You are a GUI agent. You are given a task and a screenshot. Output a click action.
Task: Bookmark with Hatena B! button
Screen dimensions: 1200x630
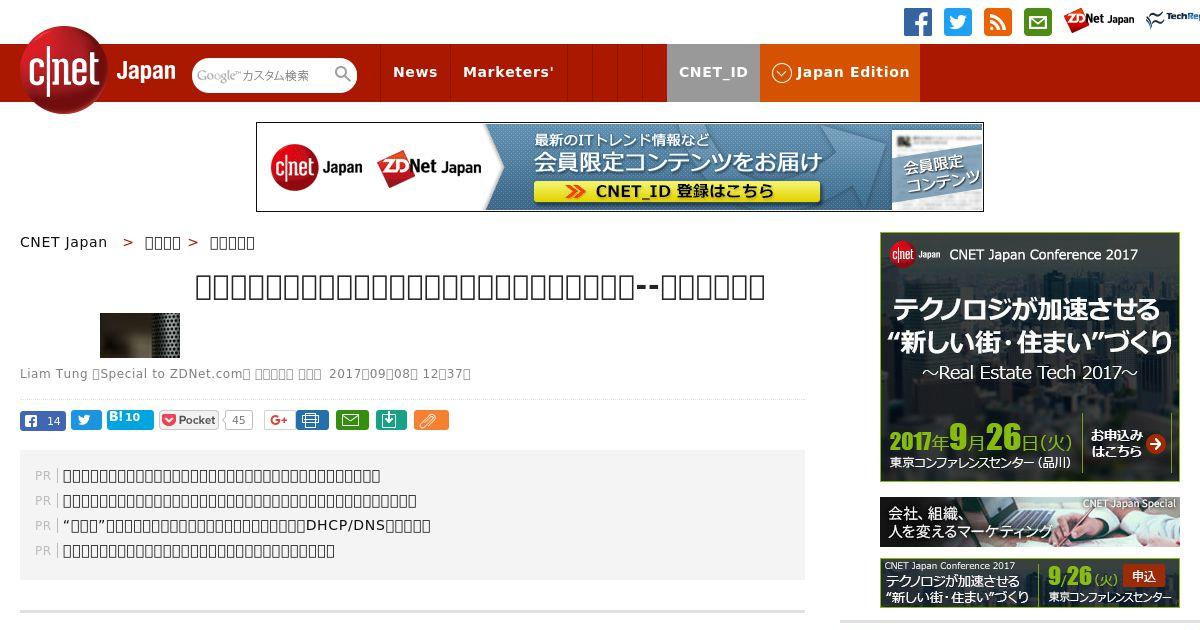[130, 419]
